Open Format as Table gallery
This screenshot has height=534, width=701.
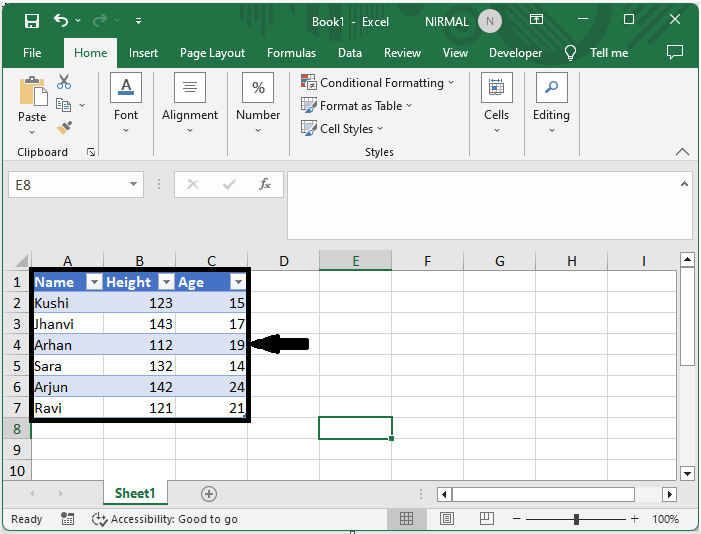356,106
